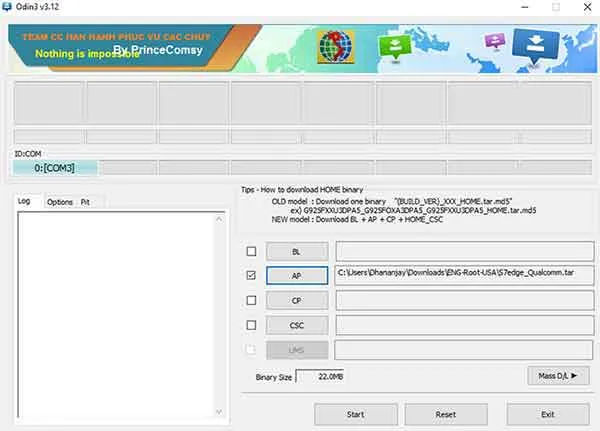The image size is (600, 431).
Task: Select the 0:[COM3] port box
Action: pyautogui.click(x=55, y=168)
